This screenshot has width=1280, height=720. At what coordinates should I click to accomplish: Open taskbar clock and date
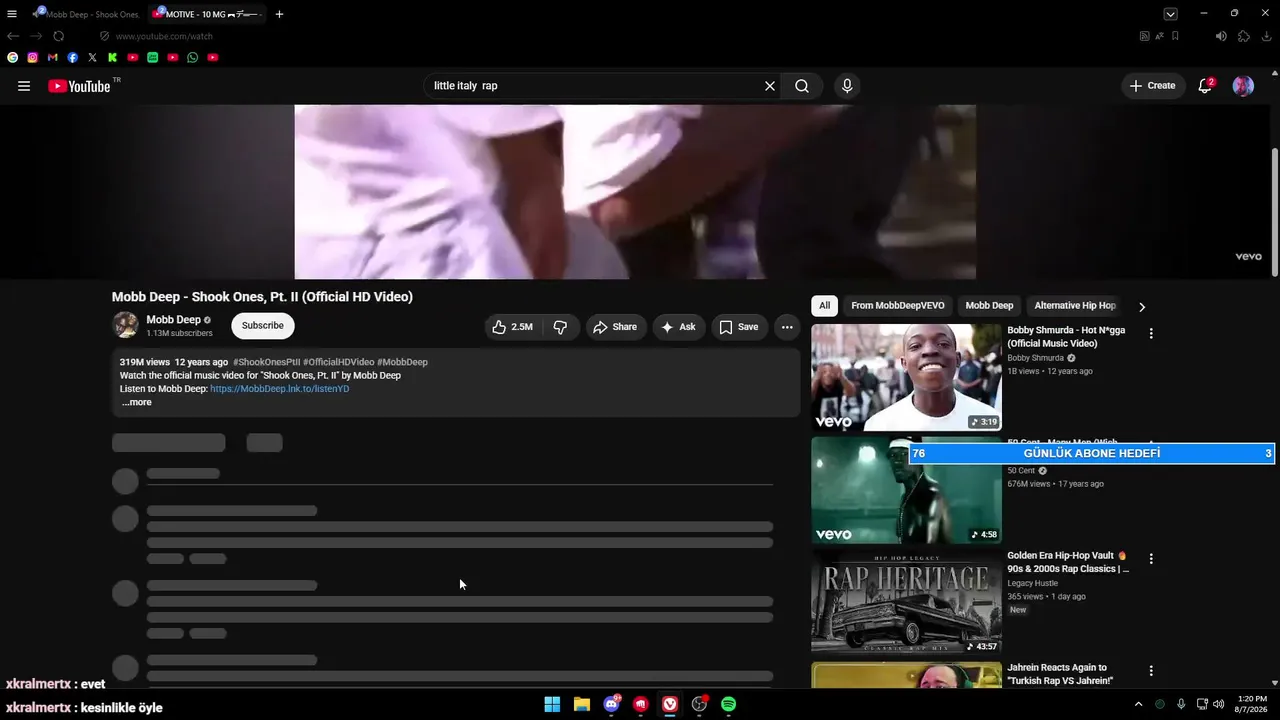pos(1252,704)
